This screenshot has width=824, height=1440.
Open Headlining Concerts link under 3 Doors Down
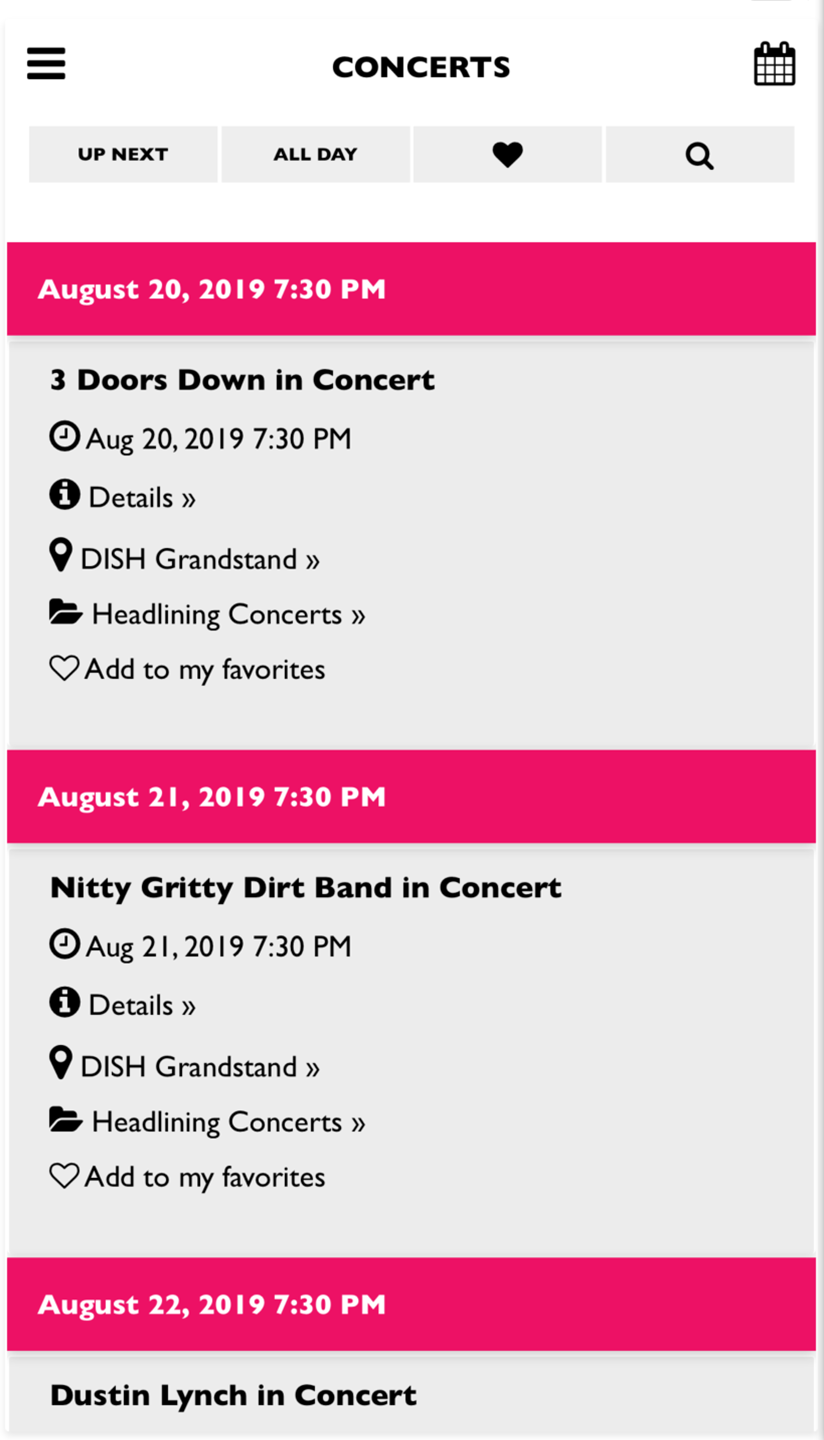pos(228,614)
